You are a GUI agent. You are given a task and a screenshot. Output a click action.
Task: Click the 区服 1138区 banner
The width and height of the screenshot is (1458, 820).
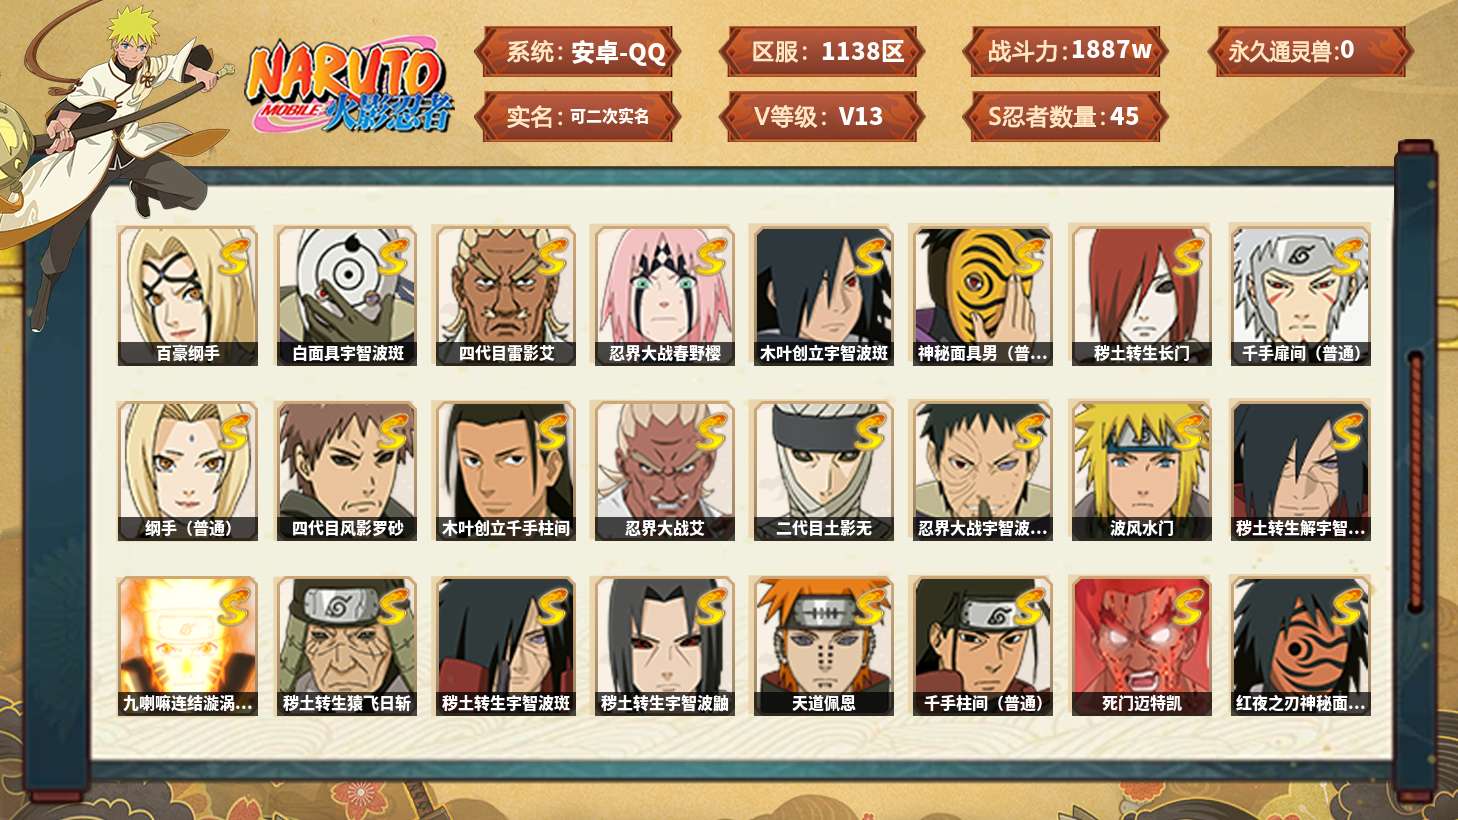tap(824, 51)
